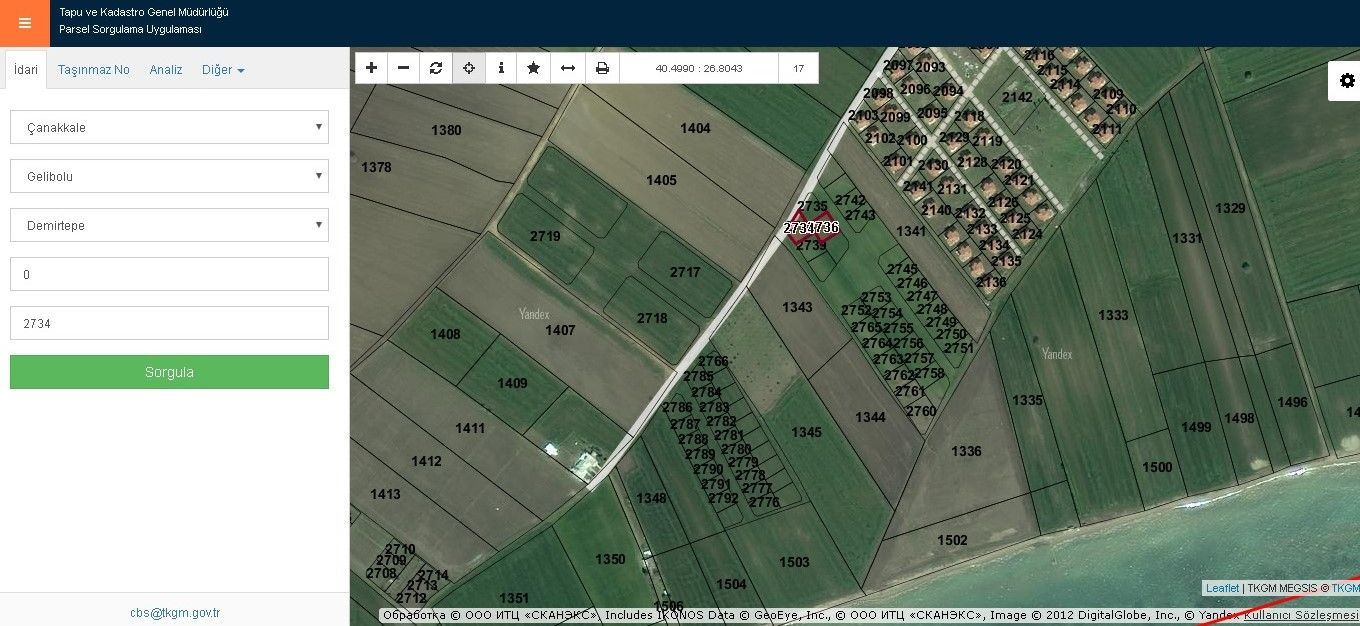Click the parcel number field containing 2734

point(169,323)
